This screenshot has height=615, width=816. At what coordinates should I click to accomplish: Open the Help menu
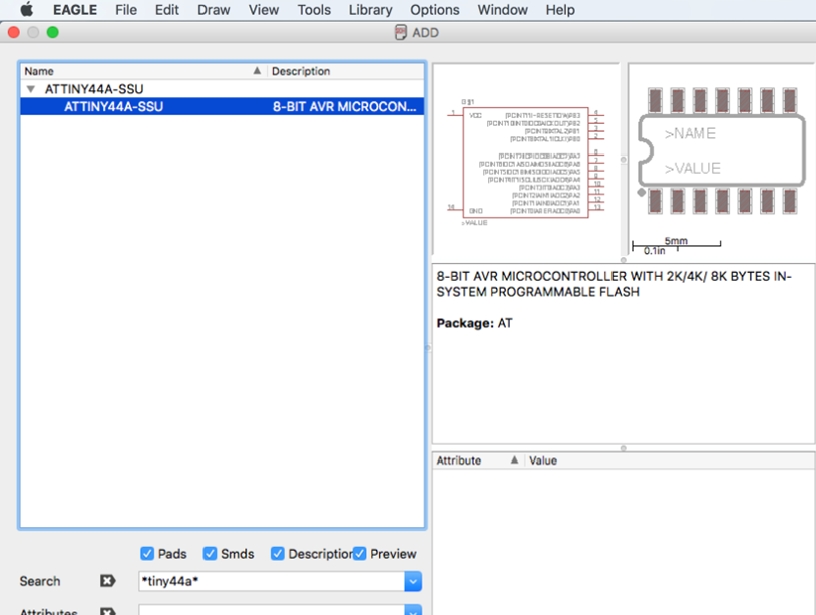pos(560,10)
